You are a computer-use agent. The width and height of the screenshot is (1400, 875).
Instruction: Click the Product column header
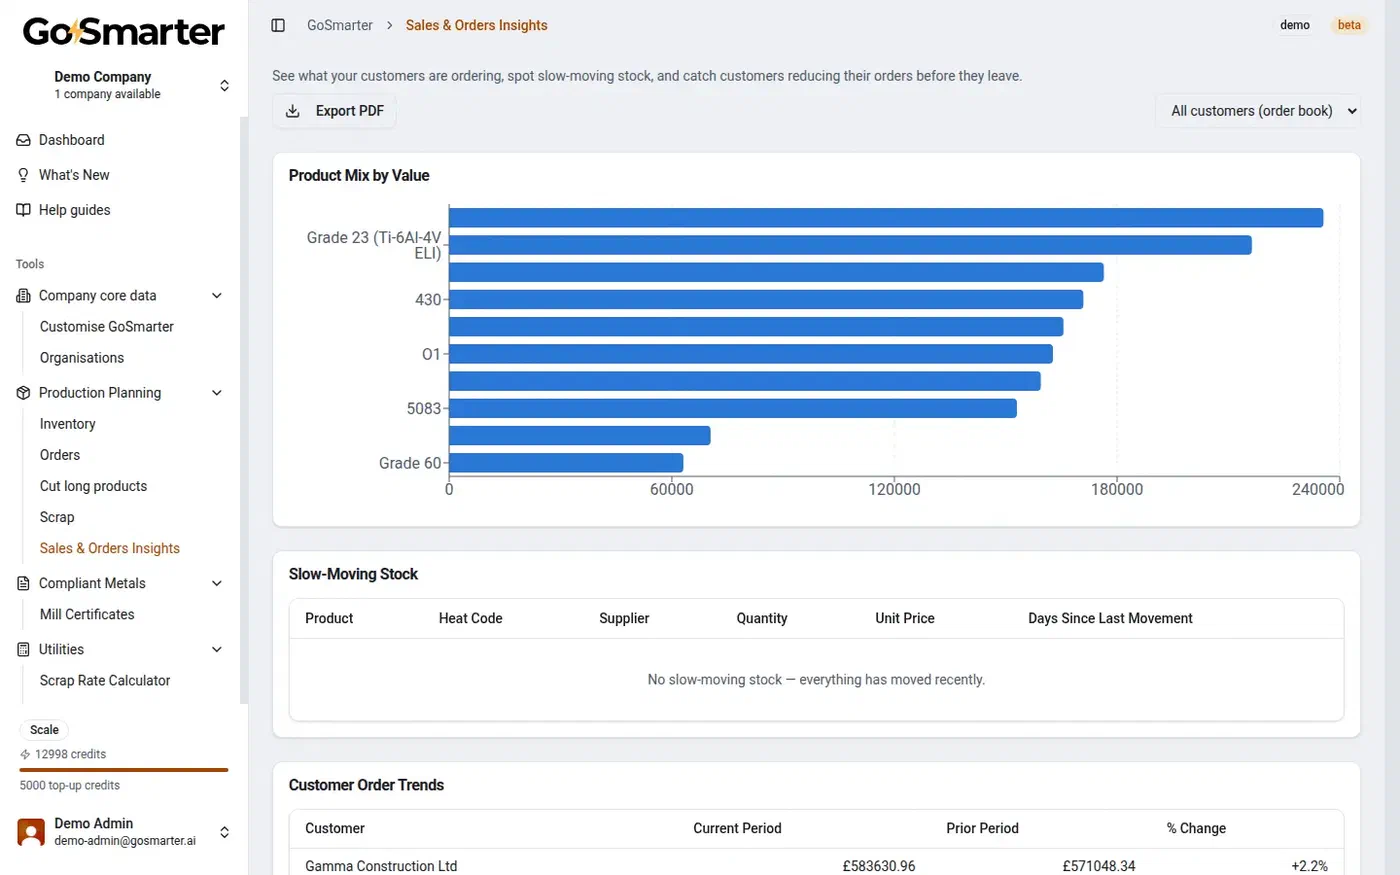coord(329,618)
